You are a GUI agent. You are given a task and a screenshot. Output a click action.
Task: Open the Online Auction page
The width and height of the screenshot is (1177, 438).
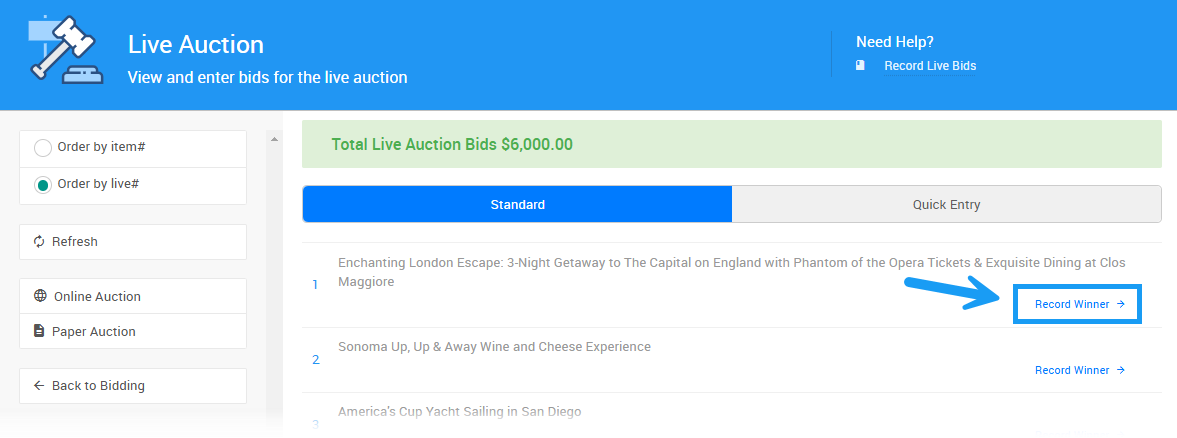pyautogui.click(x=97, y=296)
